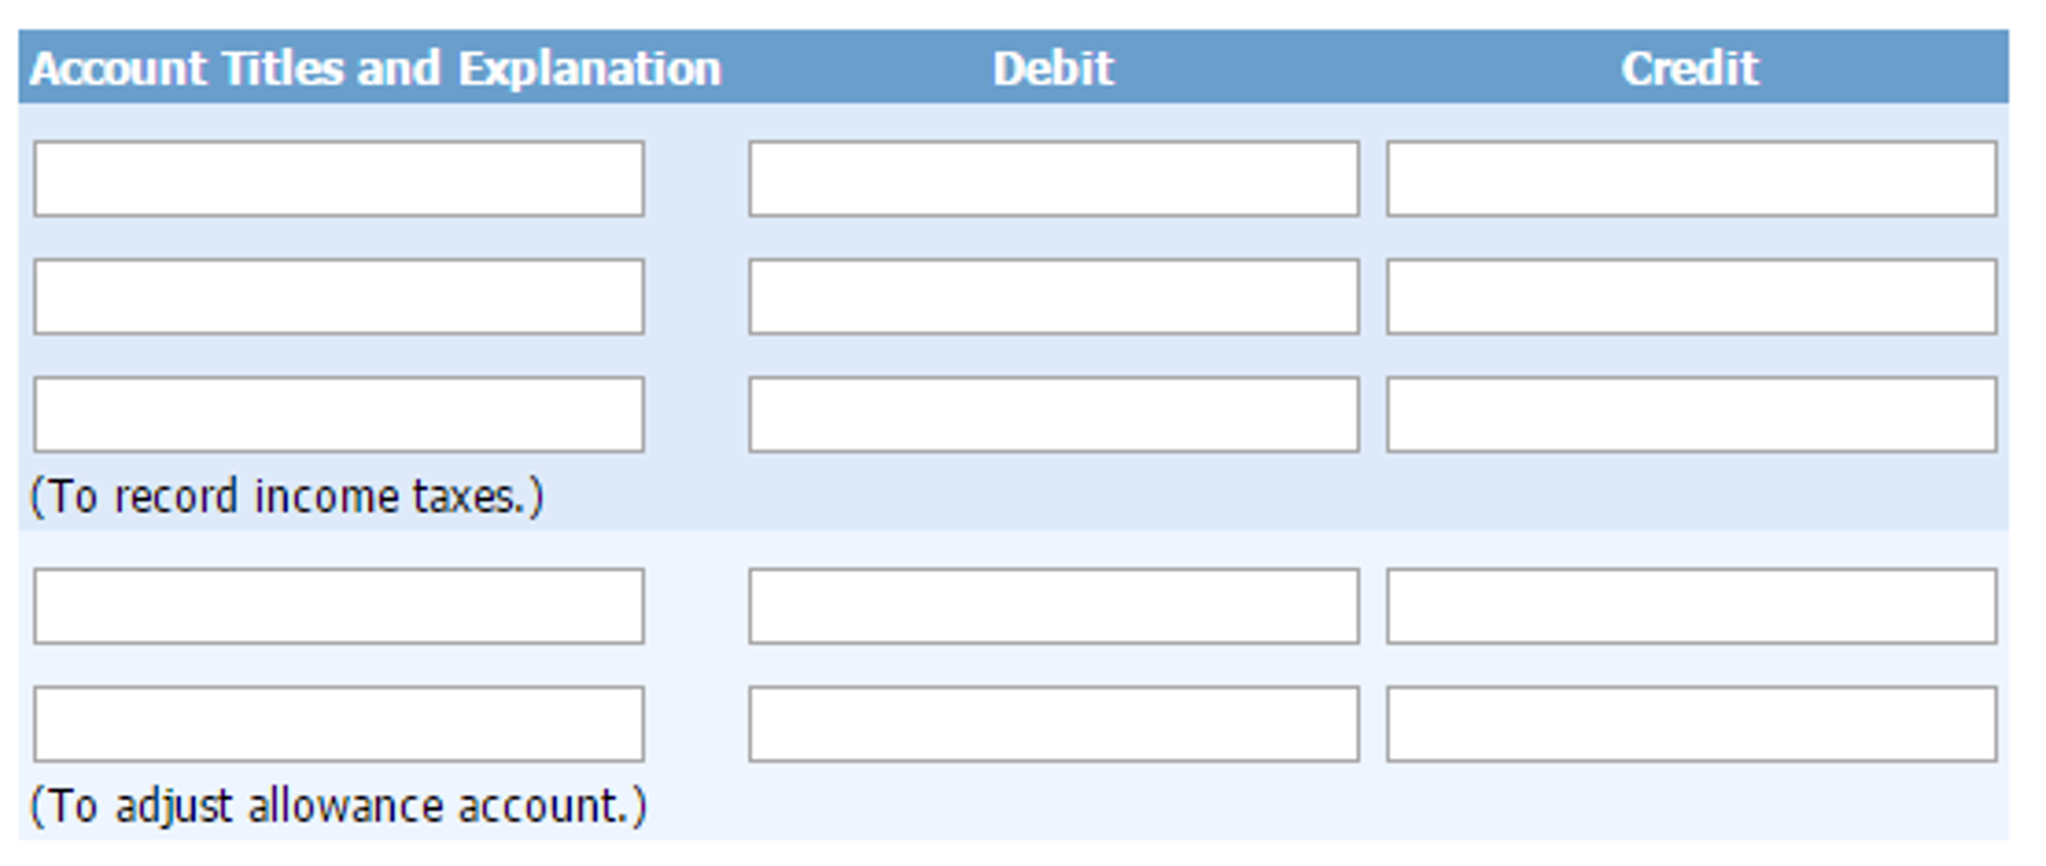2046x866 pixels.
Task: Click the Credit column header
Action: point(1689,69)
